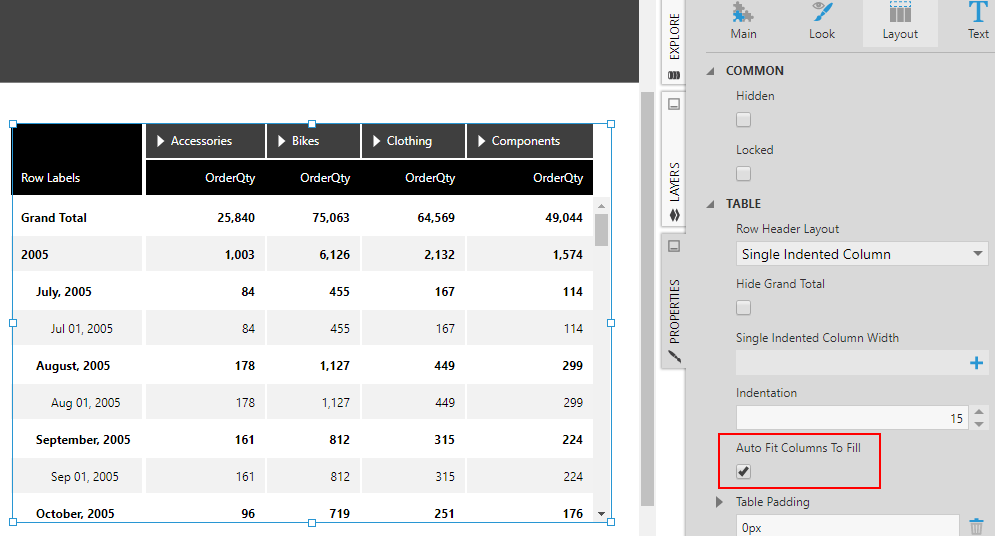This screenshot has width=995, height=536.
Task: Enable the Hidden checkbox
Action: click(743, 119)
